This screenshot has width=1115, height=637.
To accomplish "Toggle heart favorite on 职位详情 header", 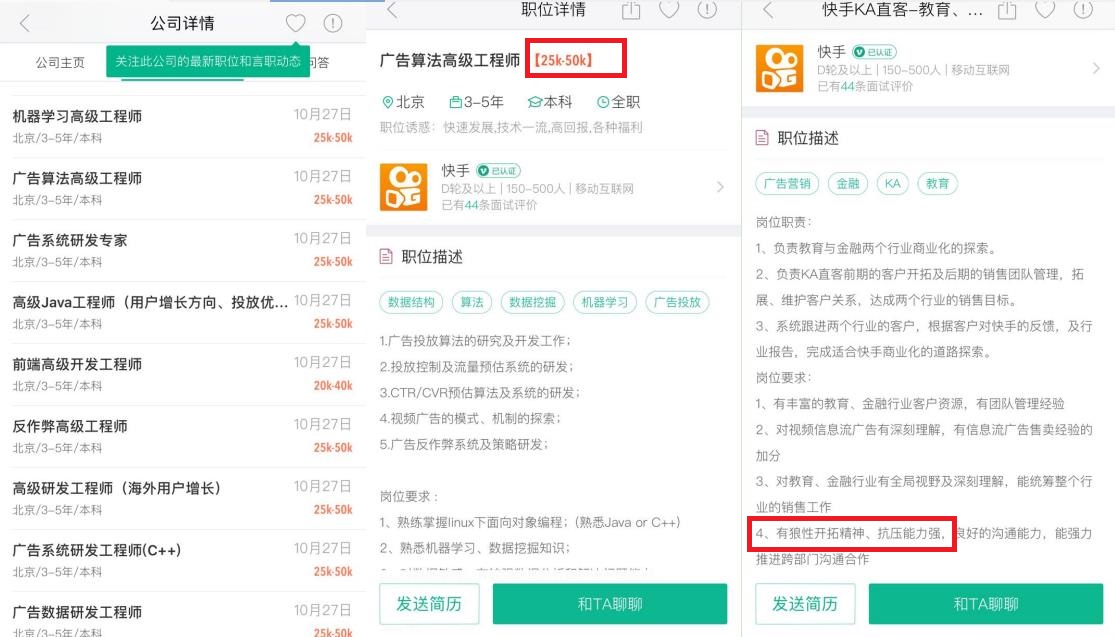I will pyautogui.click(x=669, y=10).
